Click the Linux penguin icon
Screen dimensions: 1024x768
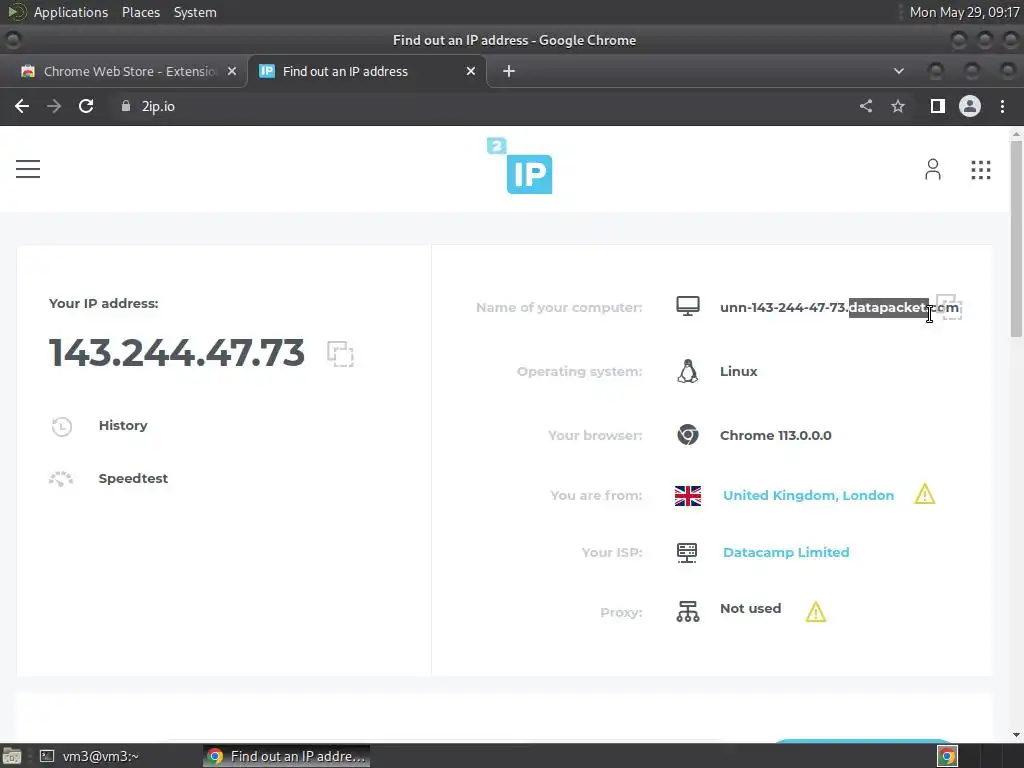pos(687,371)
